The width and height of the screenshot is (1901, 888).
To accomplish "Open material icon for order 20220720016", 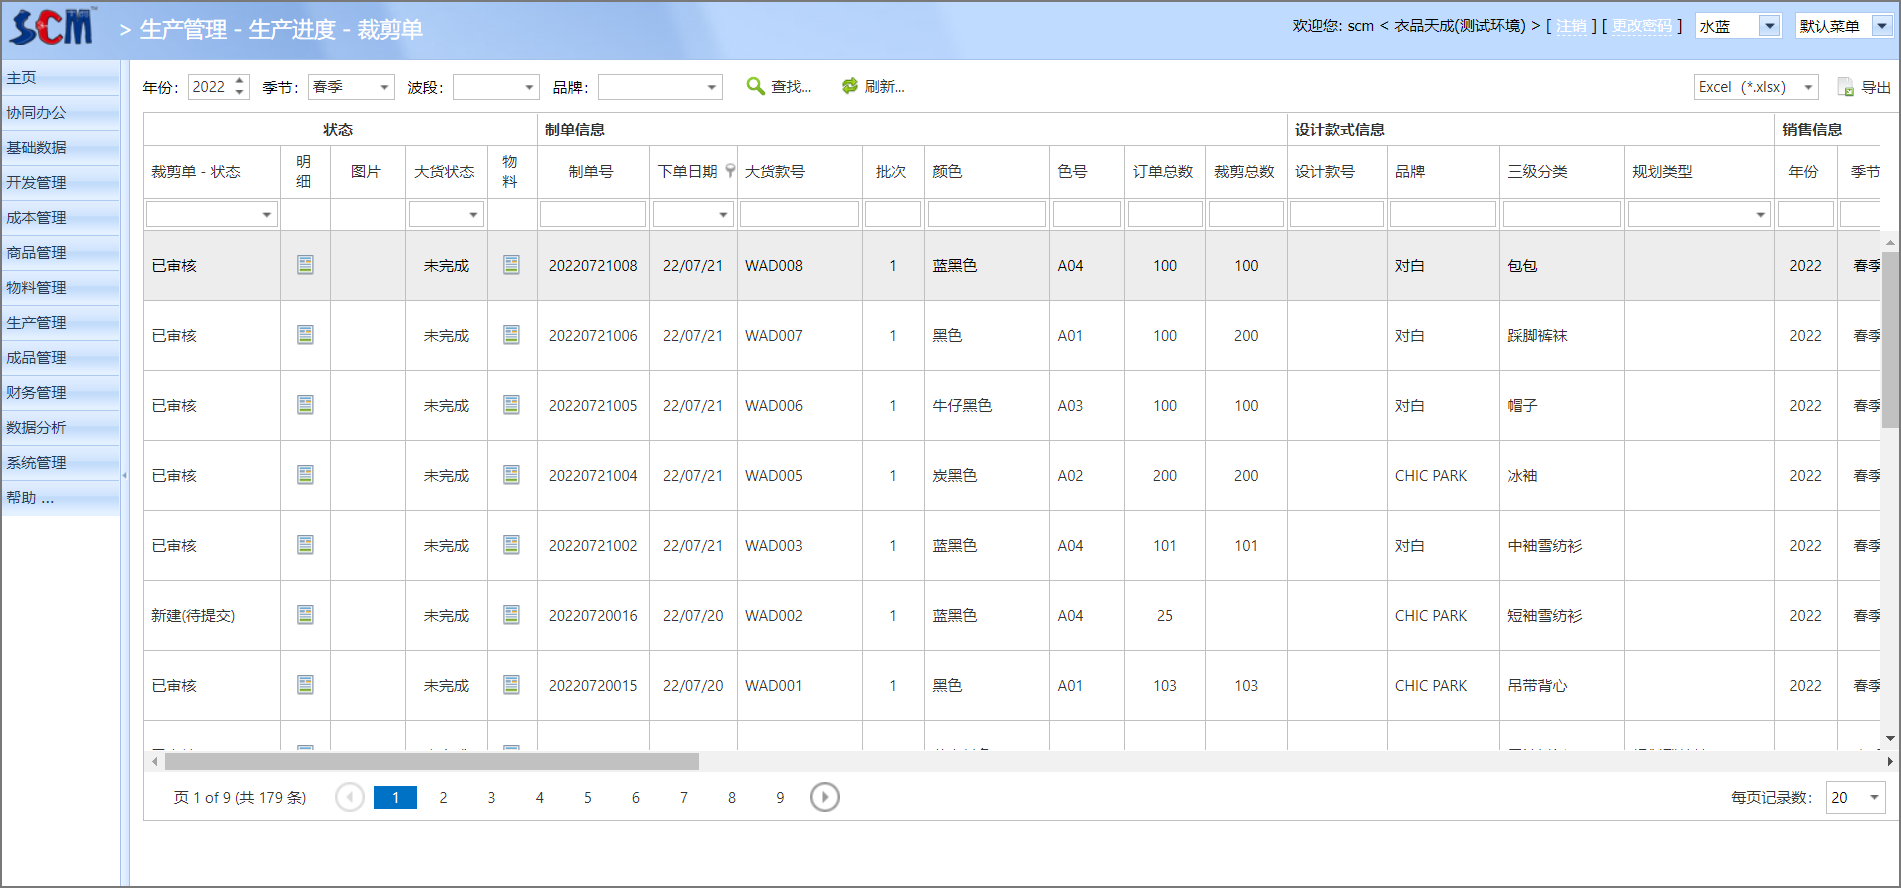I will click(511, 615).
